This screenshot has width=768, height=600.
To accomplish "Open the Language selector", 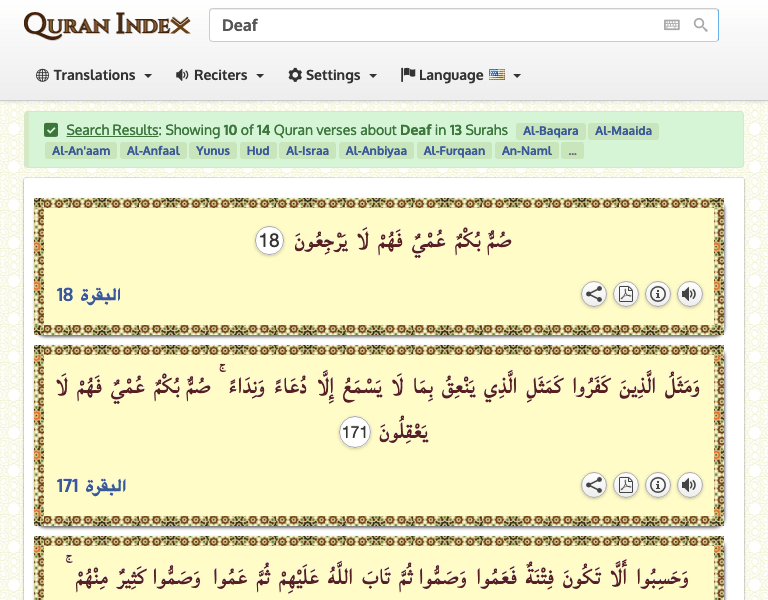I will pos(461,75).
